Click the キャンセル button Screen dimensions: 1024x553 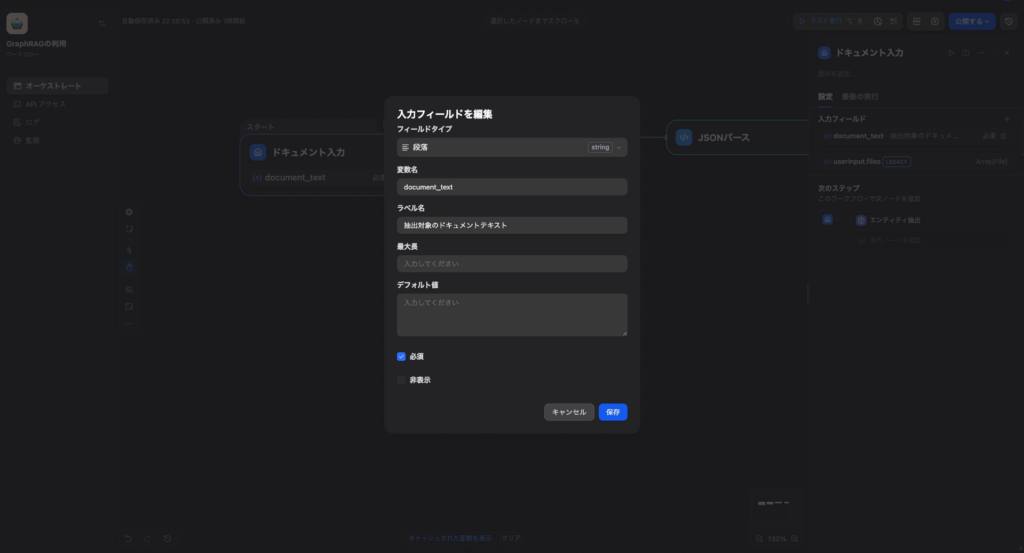[569, 412]
